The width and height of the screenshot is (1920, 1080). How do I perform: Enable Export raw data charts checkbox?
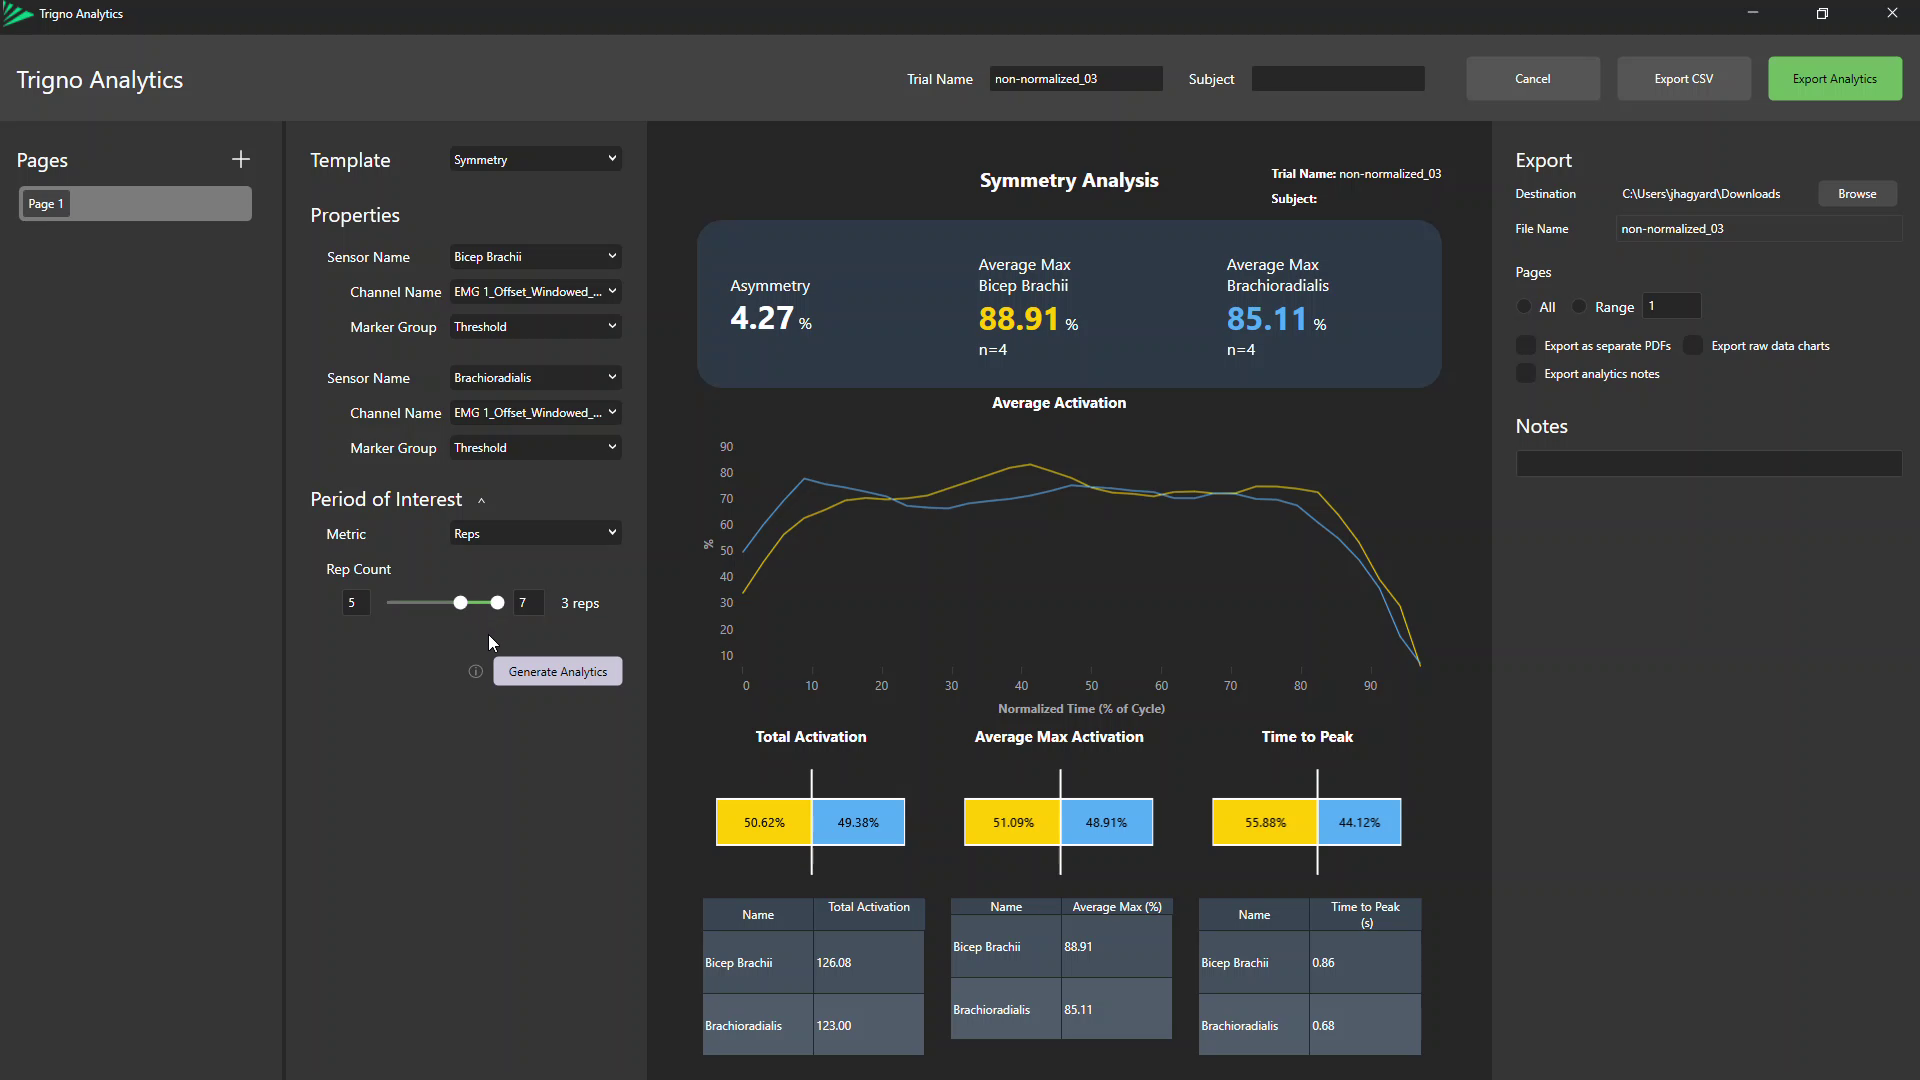(x=1693, y=346)
